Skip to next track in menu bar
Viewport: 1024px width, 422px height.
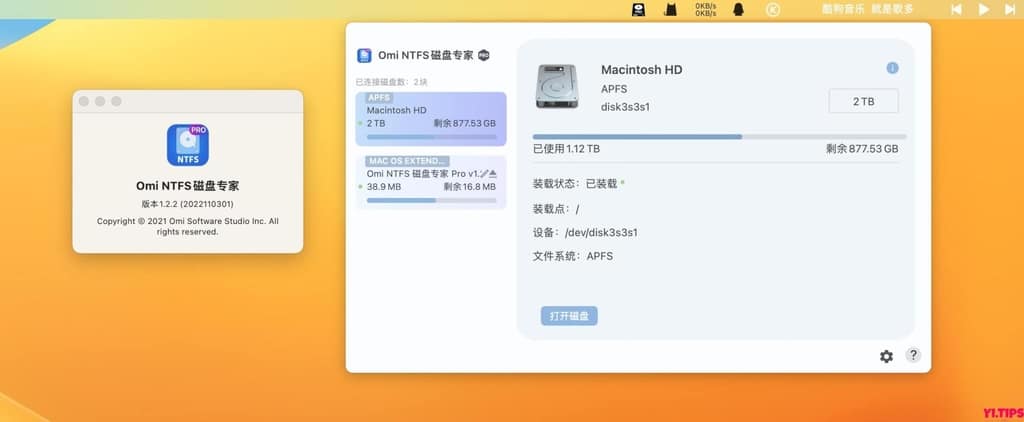(x=1010, y=9)
